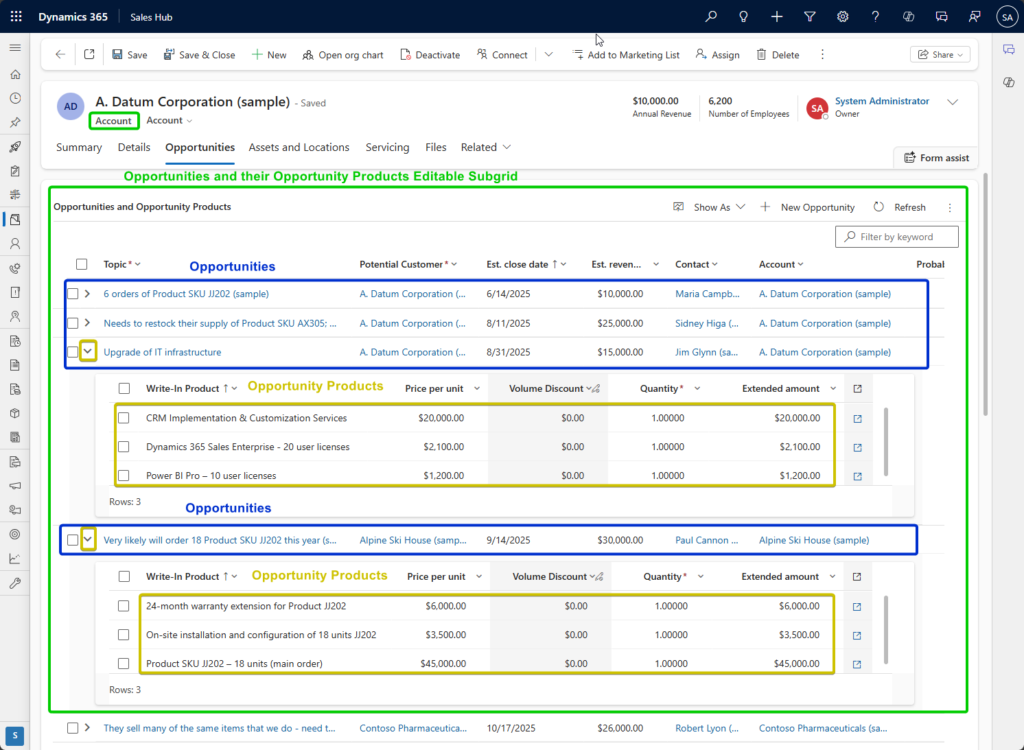Expand the Needs to restock opportunity row
Image resolution: width=1024 pixels, height=750 pixels.
[88, 323]
